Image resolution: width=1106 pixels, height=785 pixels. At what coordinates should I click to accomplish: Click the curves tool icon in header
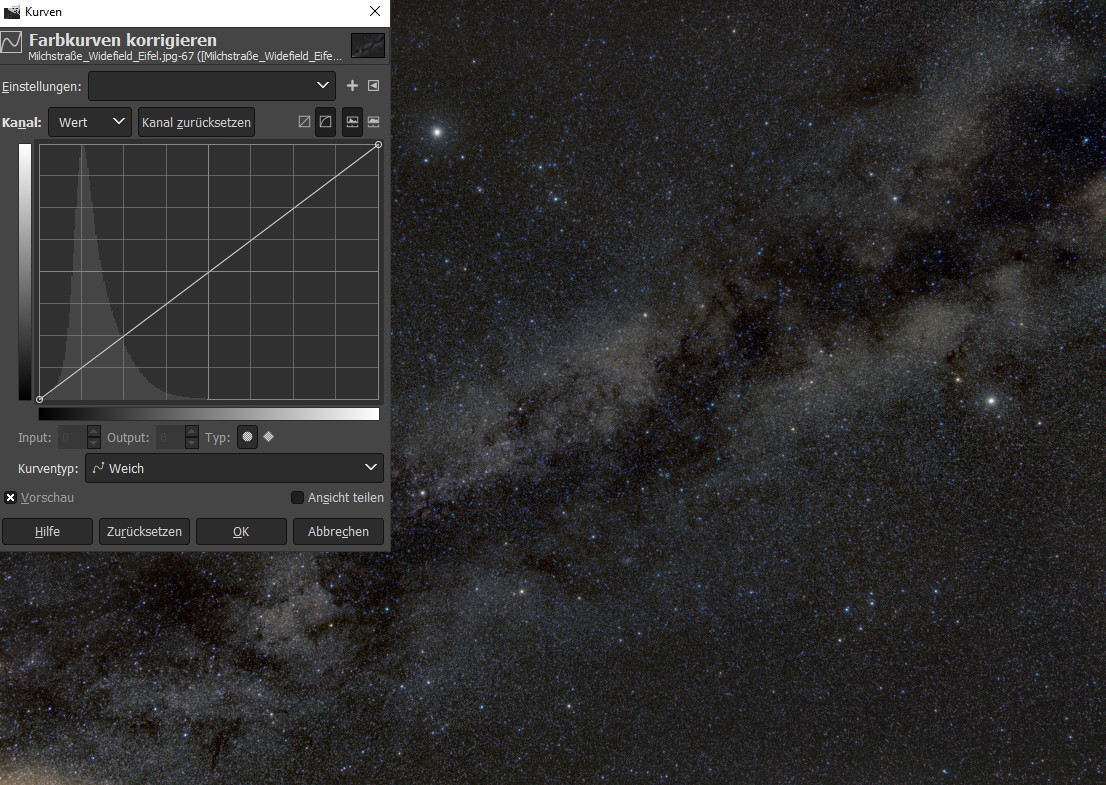(x=11, y=42)
